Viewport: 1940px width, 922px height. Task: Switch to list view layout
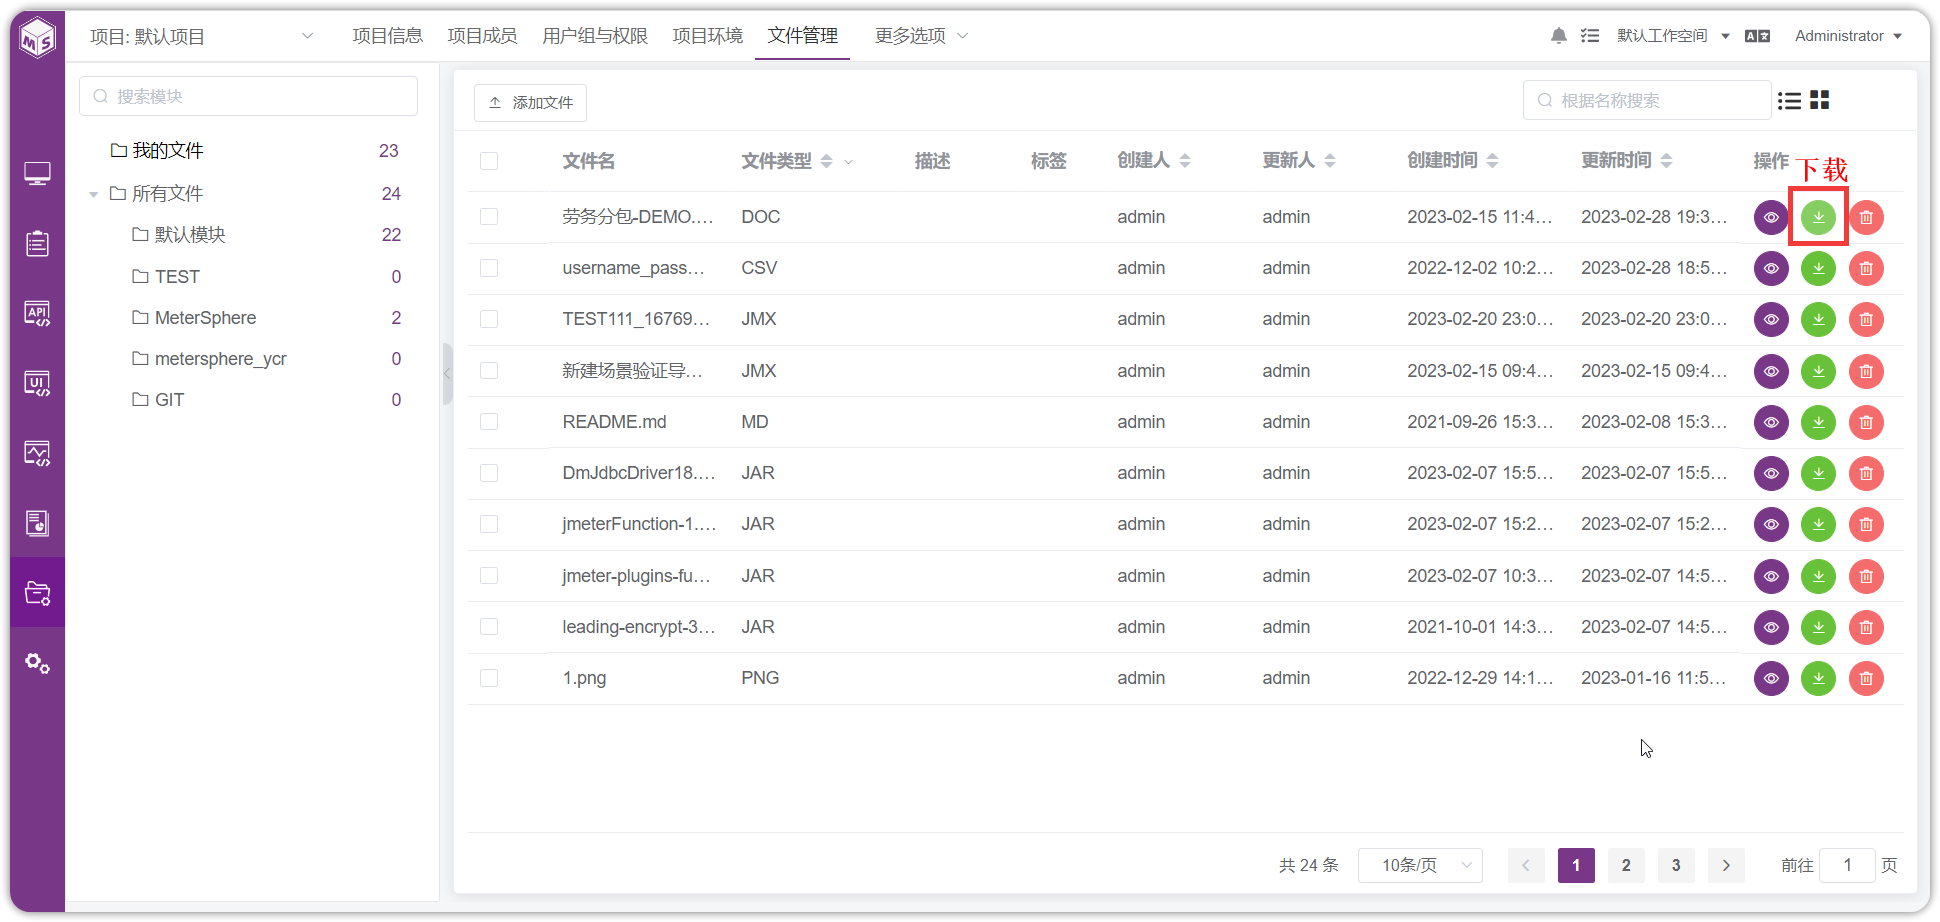click(1789, 100)
